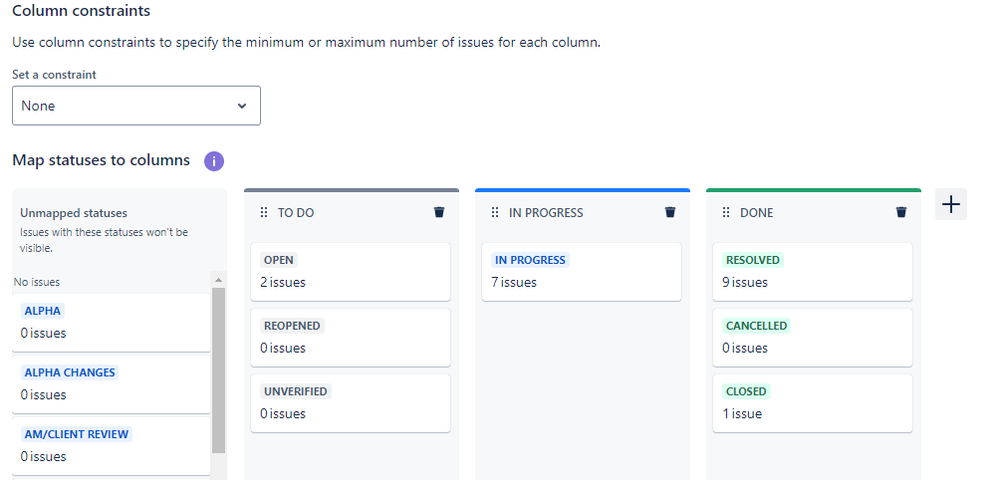This screenshot has width=999, height=480.
Task: Show info about mapping statuses
Action: pos(213,161)
